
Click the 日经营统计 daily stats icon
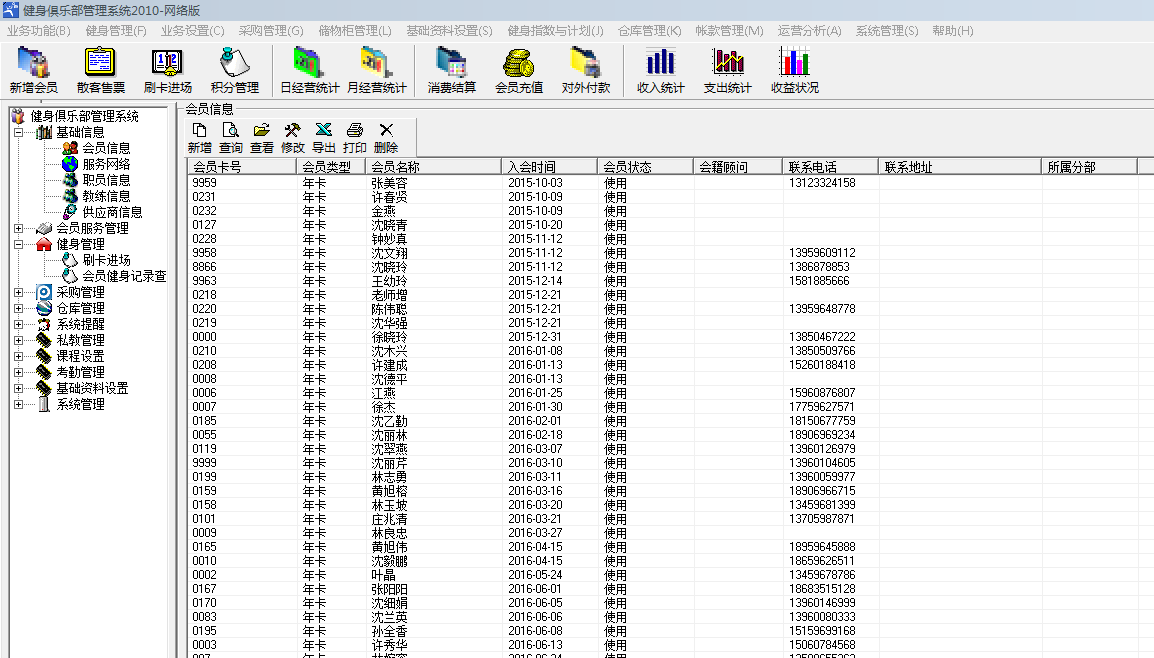point(308,70)
